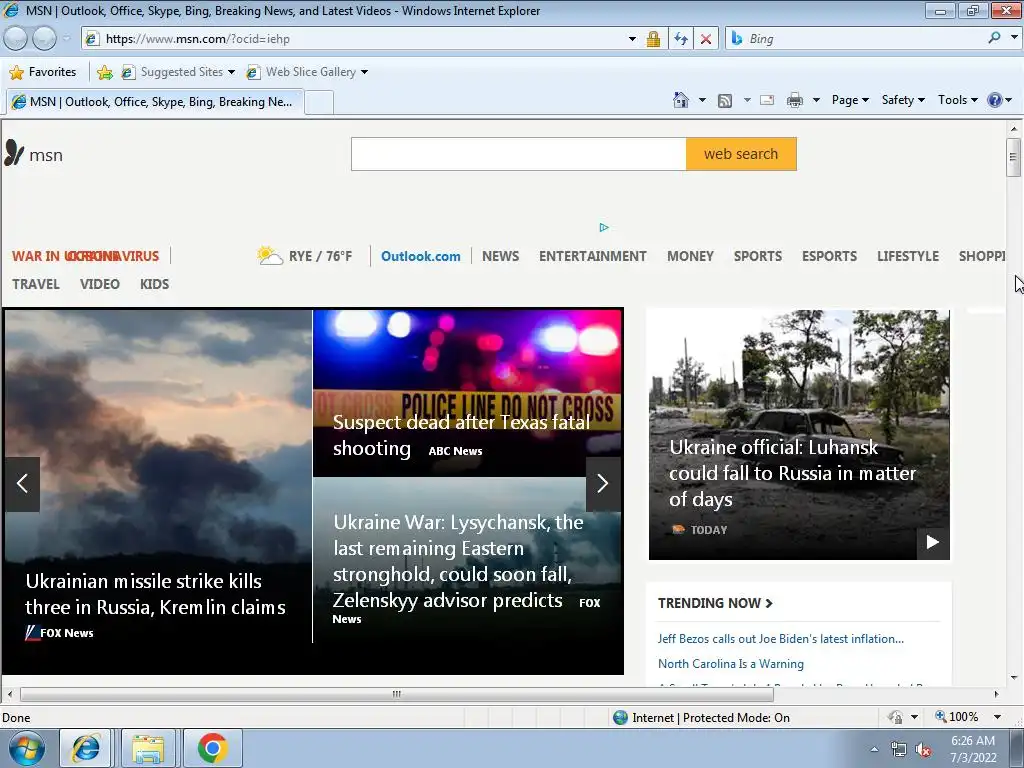Image resolution: width=1024 pixels, height=768 pixels.
Task: Go to SPORTS section
Action: click(x=758, y=256)
